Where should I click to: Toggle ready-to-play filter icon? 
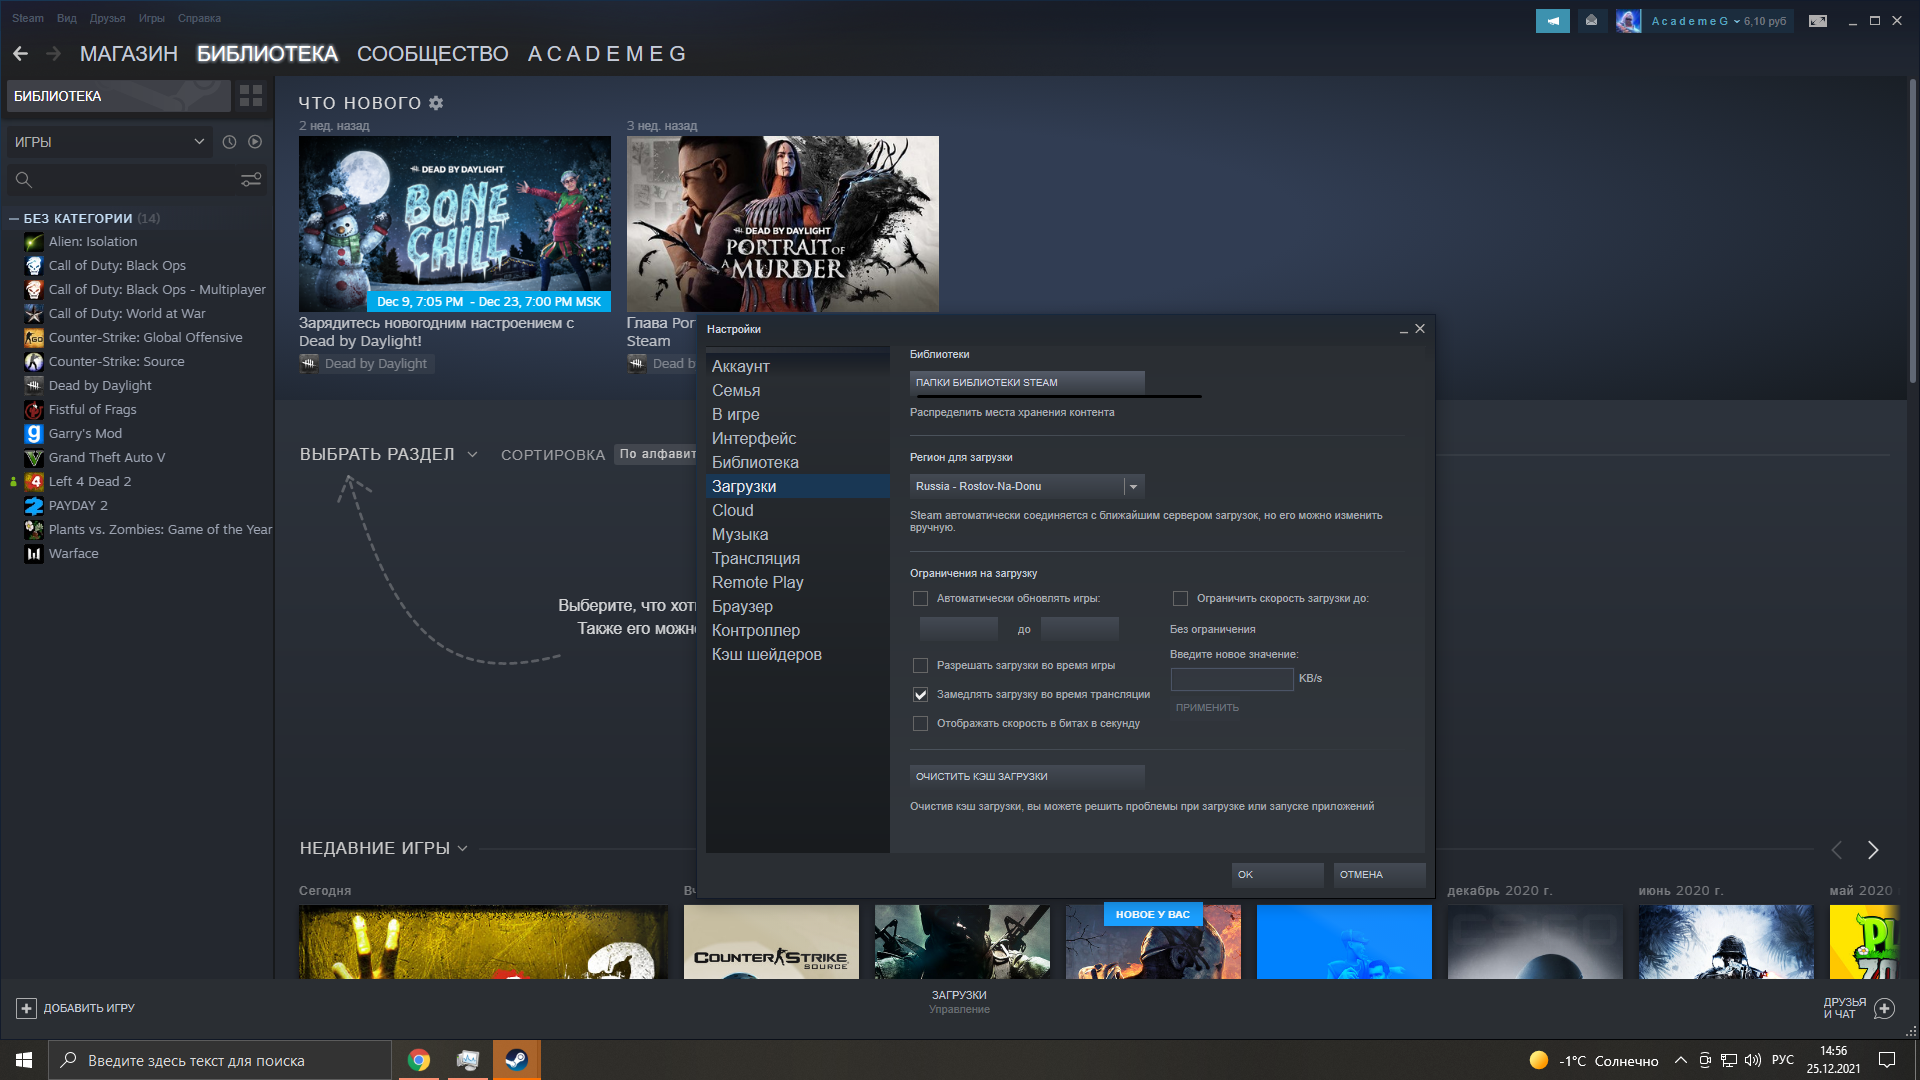[255, 142]
